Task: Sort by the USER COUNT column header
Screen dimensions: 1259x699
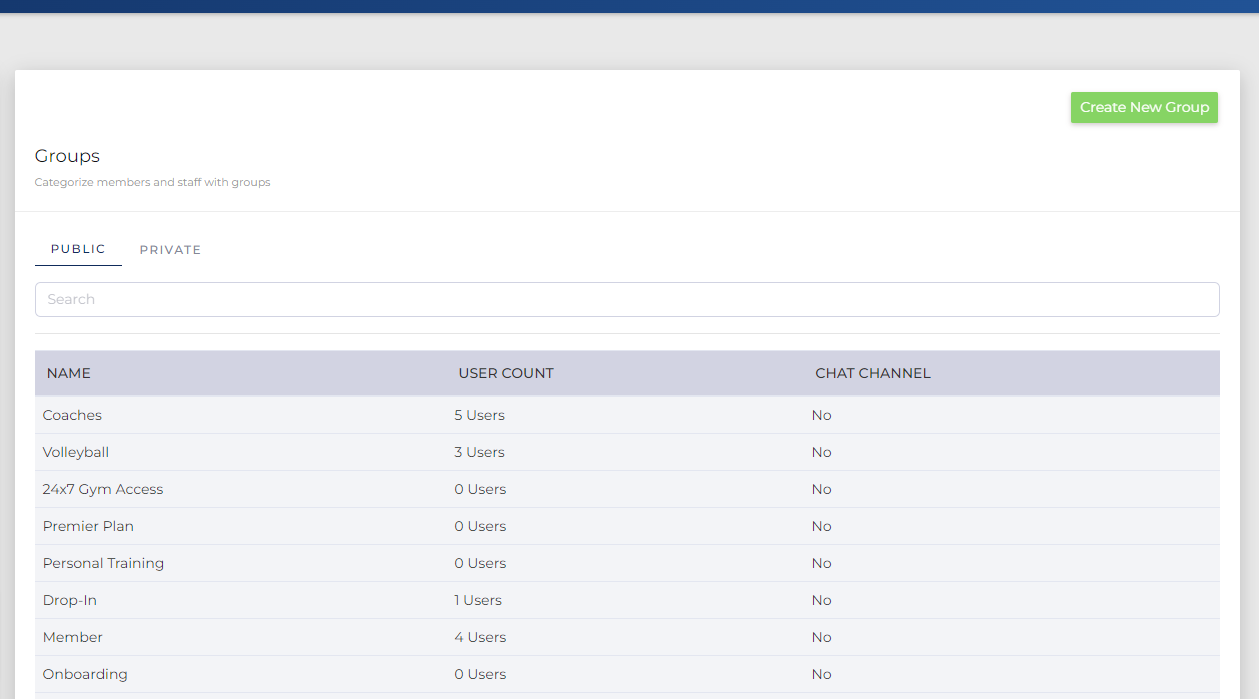Action: coord(506,373)
